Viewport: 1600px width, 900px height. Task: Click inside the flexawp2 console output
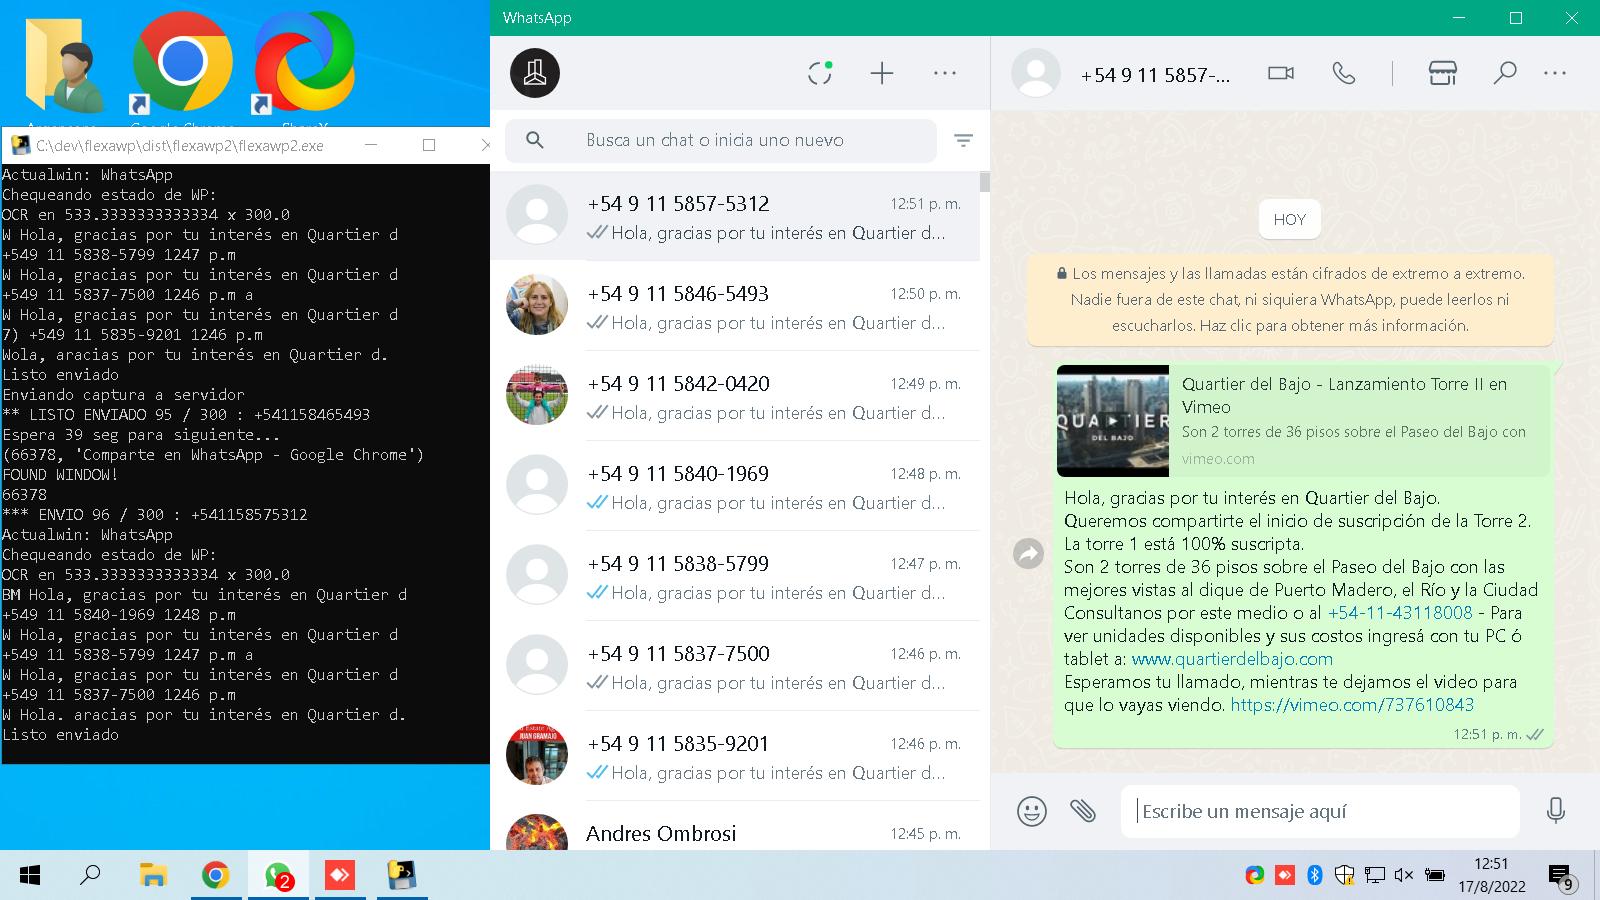point(245,463)
